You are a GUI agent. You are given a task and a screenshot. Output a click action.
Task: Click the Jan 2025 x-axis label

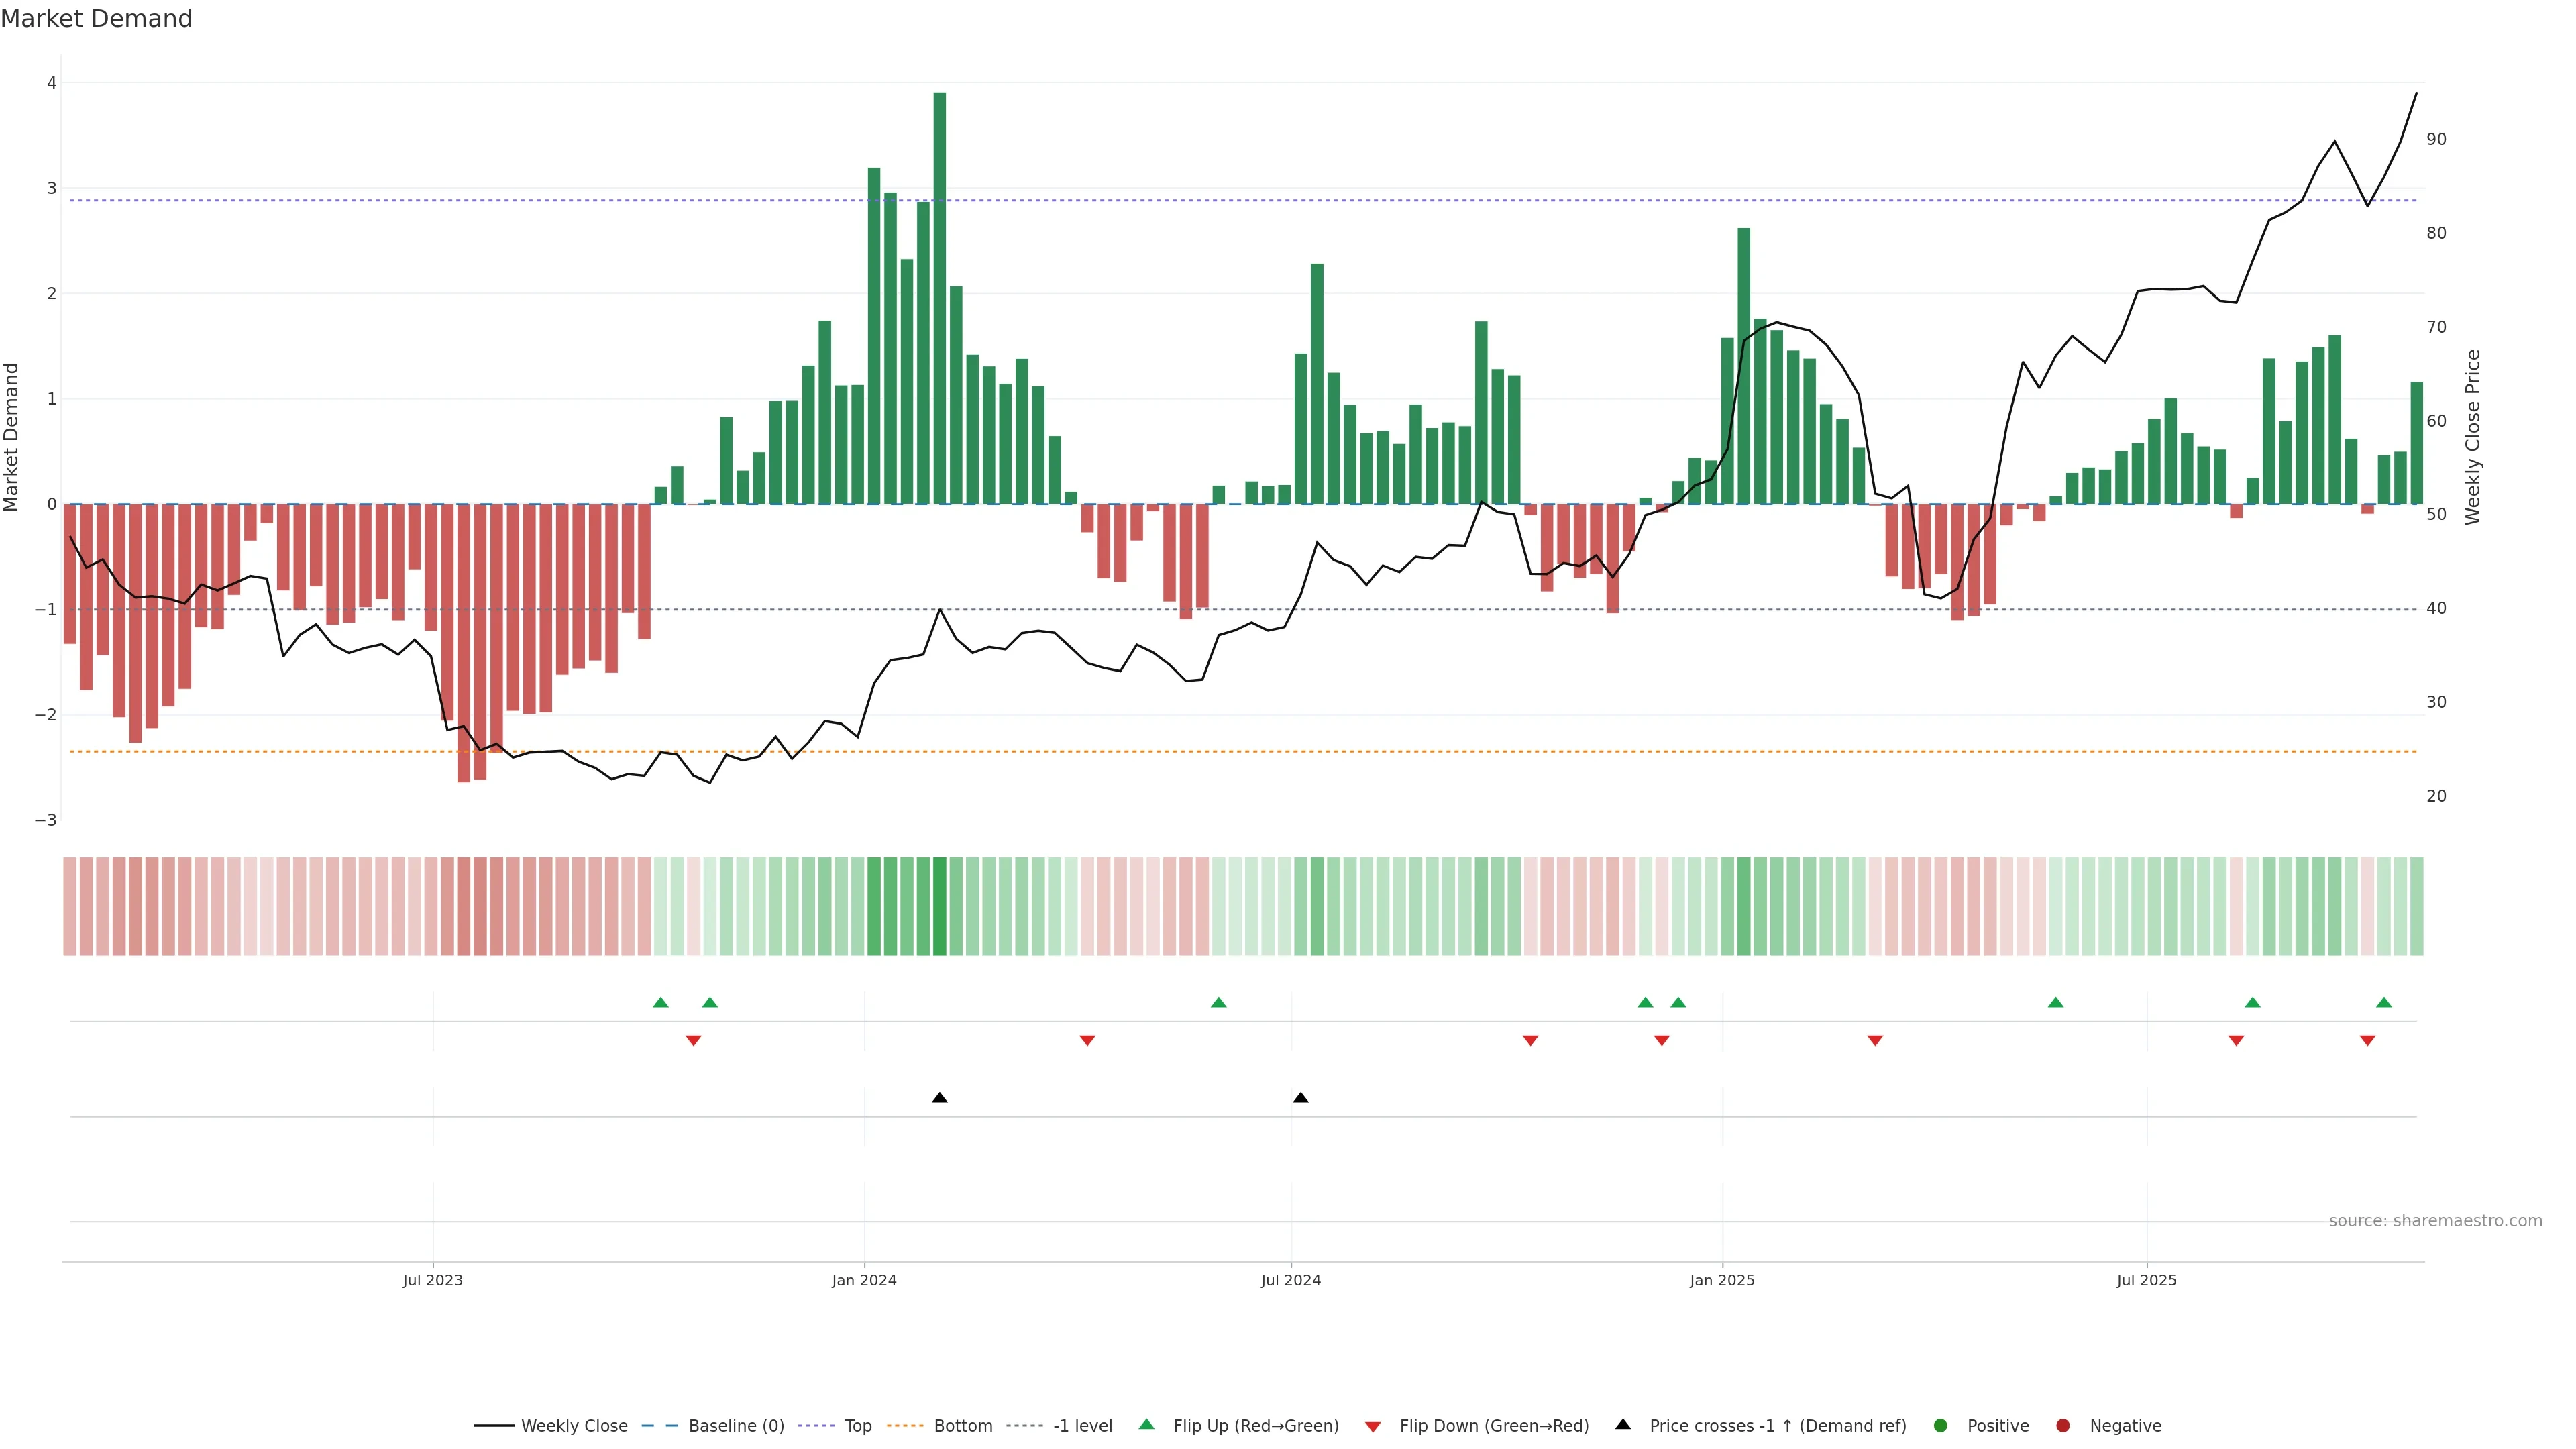click(1721, 1280)
